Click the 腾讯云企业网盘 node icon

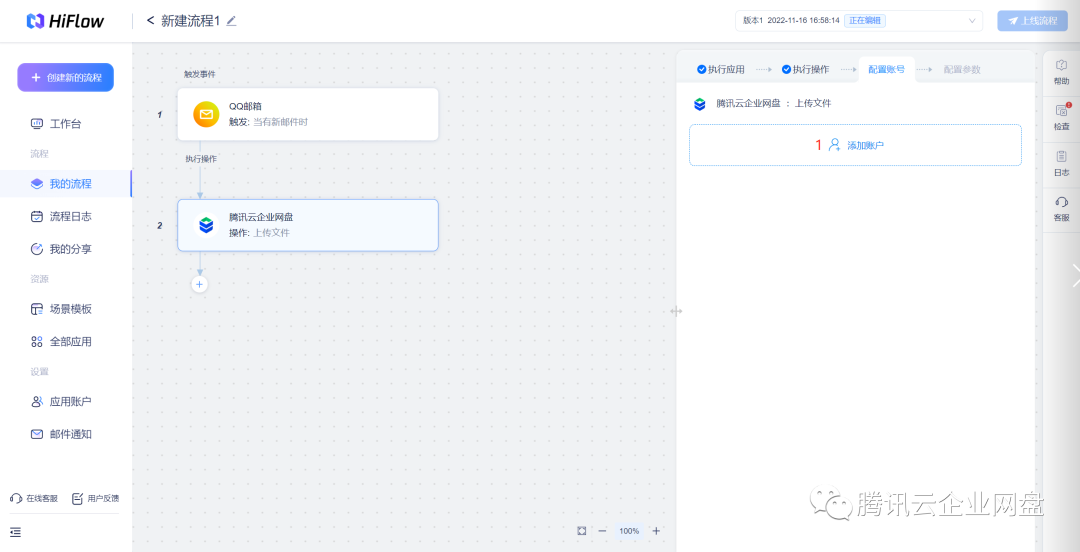pos(206,225)
